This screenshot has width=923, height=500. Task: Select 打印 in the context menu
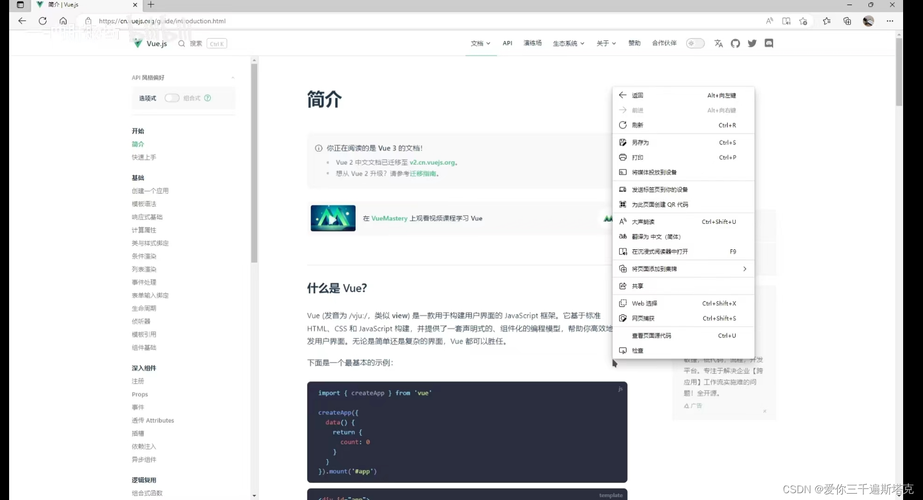[x=683, y=158]
